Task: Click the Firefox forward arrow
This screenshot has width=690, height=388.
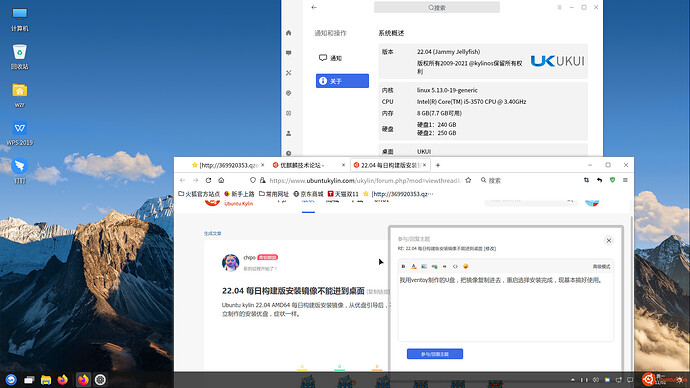Action: [195, 180]
